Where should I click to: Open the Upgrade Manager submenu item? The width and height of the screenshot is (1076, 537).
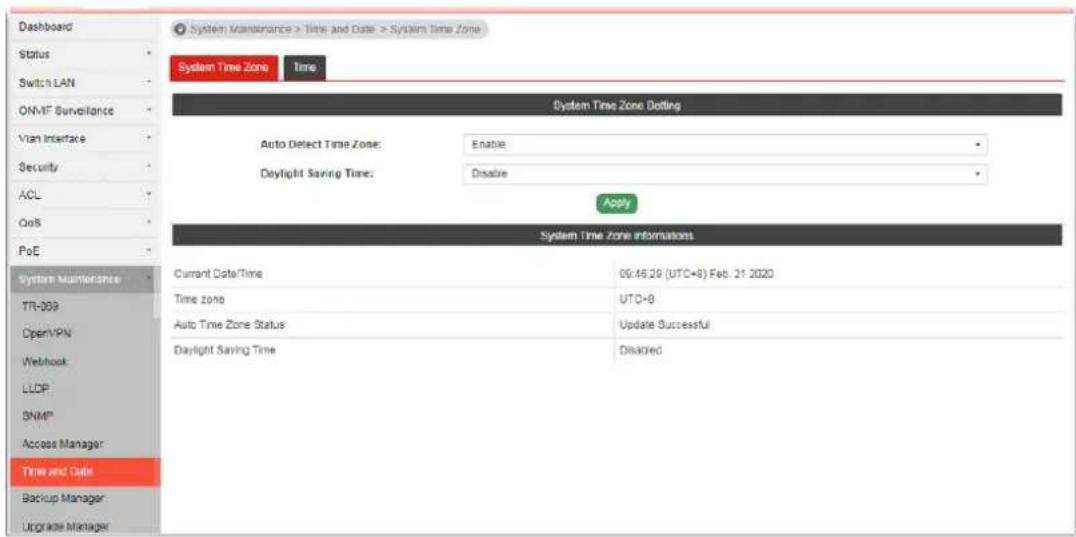[85, 525]
